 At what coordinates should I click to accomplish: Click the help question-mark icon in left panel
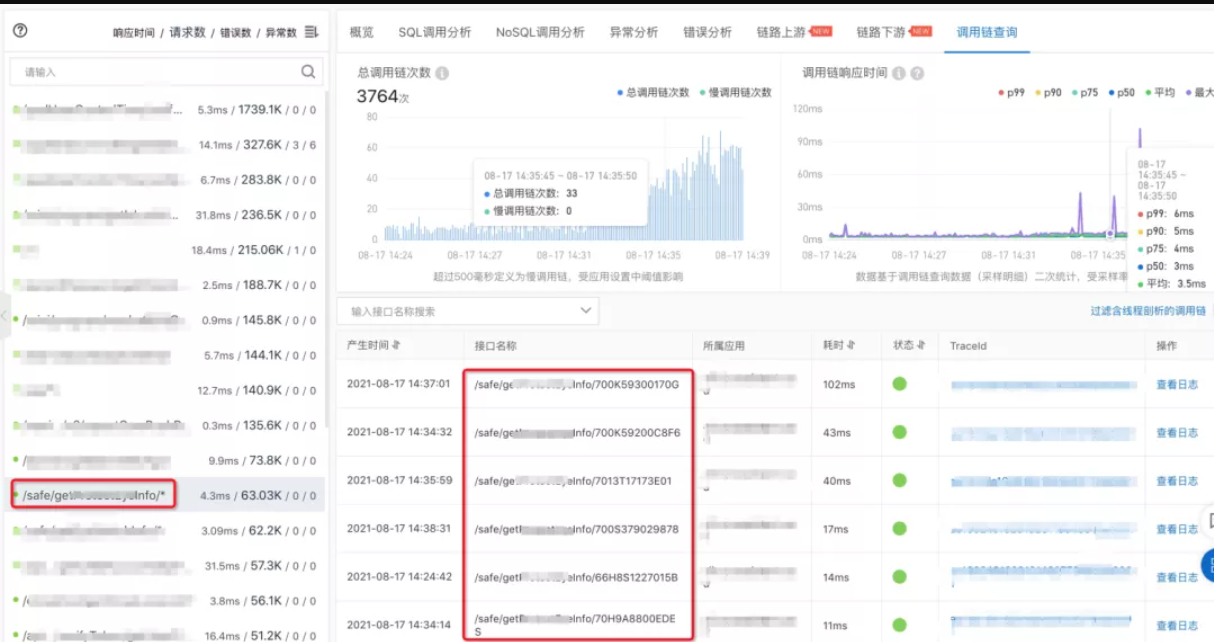point(20,31)
